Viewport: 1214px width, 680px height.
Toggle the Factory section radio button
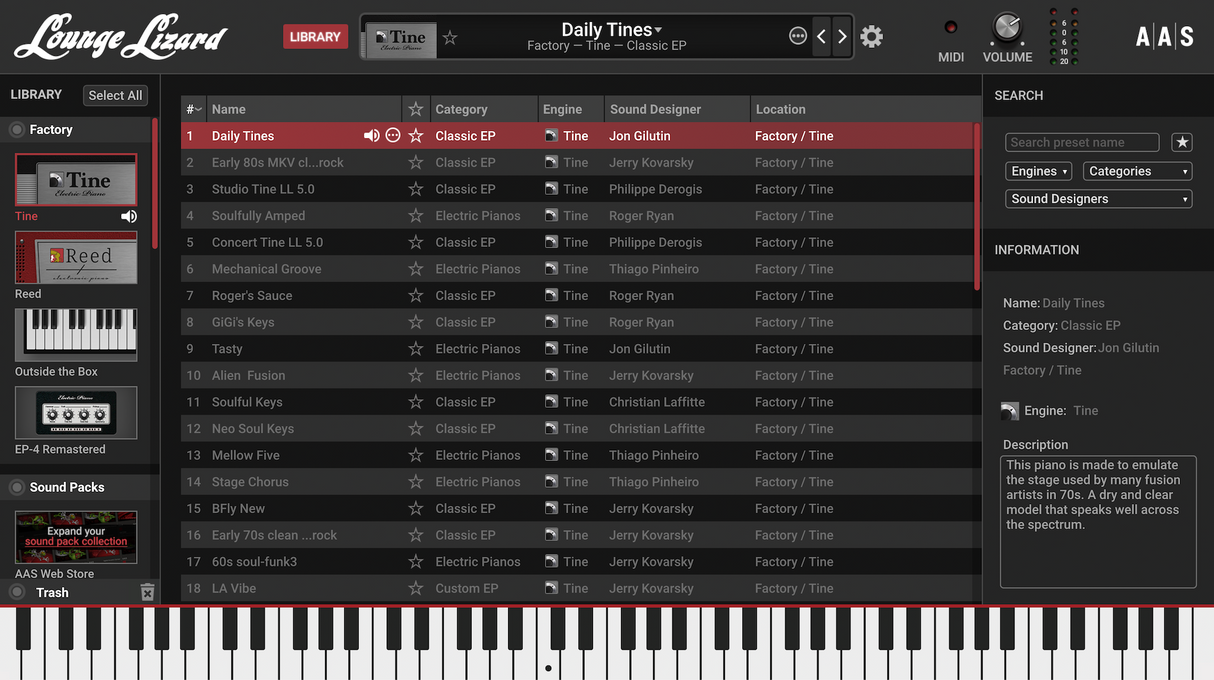pyautogui.click(x=17, y=130)
